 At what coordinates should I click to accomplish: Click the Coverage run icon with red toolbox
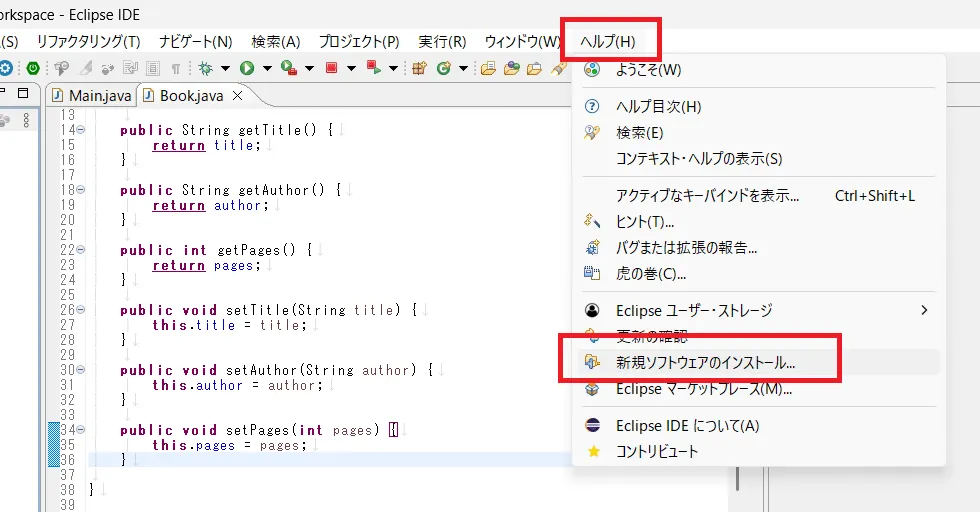pyautogui.click(x=289, y=68)
